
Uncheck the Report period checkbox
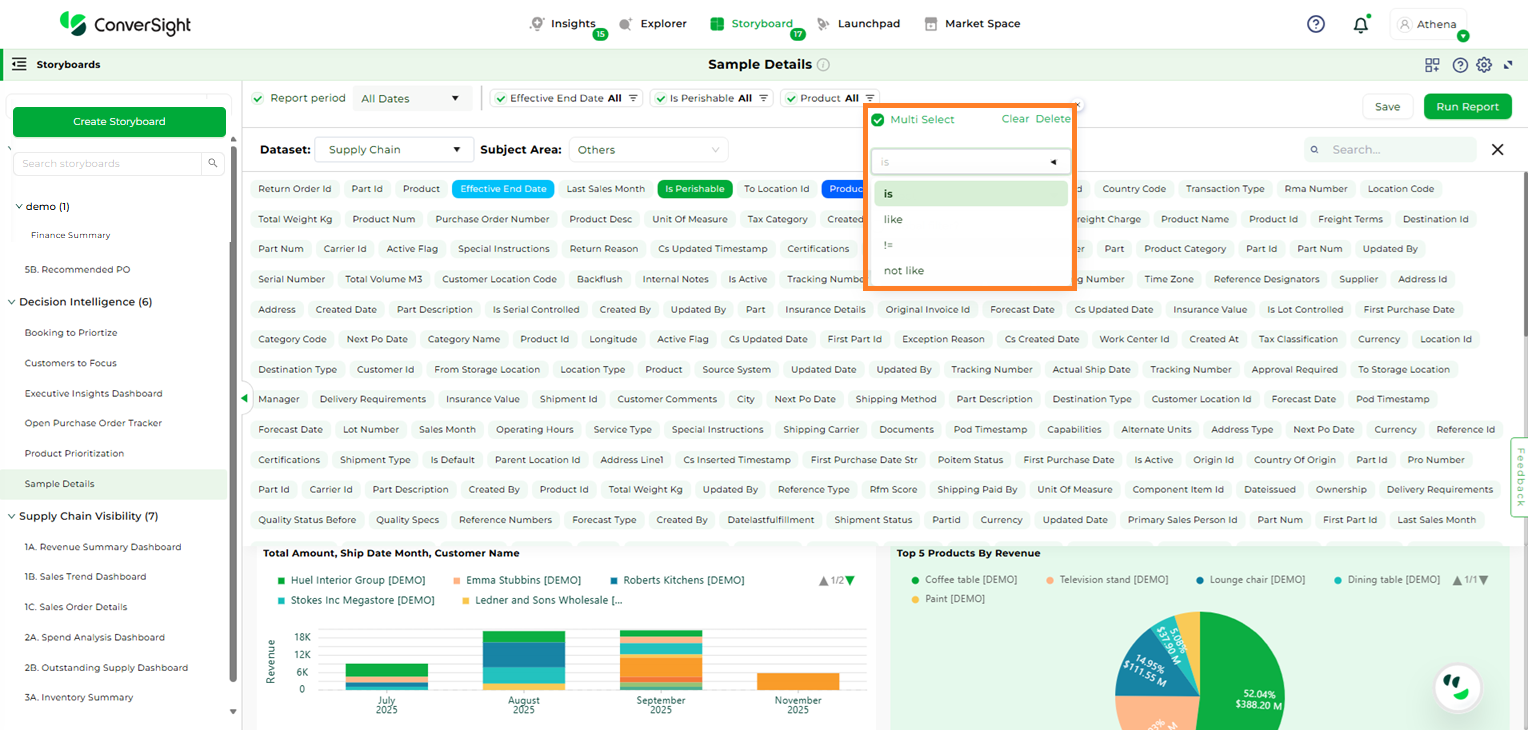[258, 98]
